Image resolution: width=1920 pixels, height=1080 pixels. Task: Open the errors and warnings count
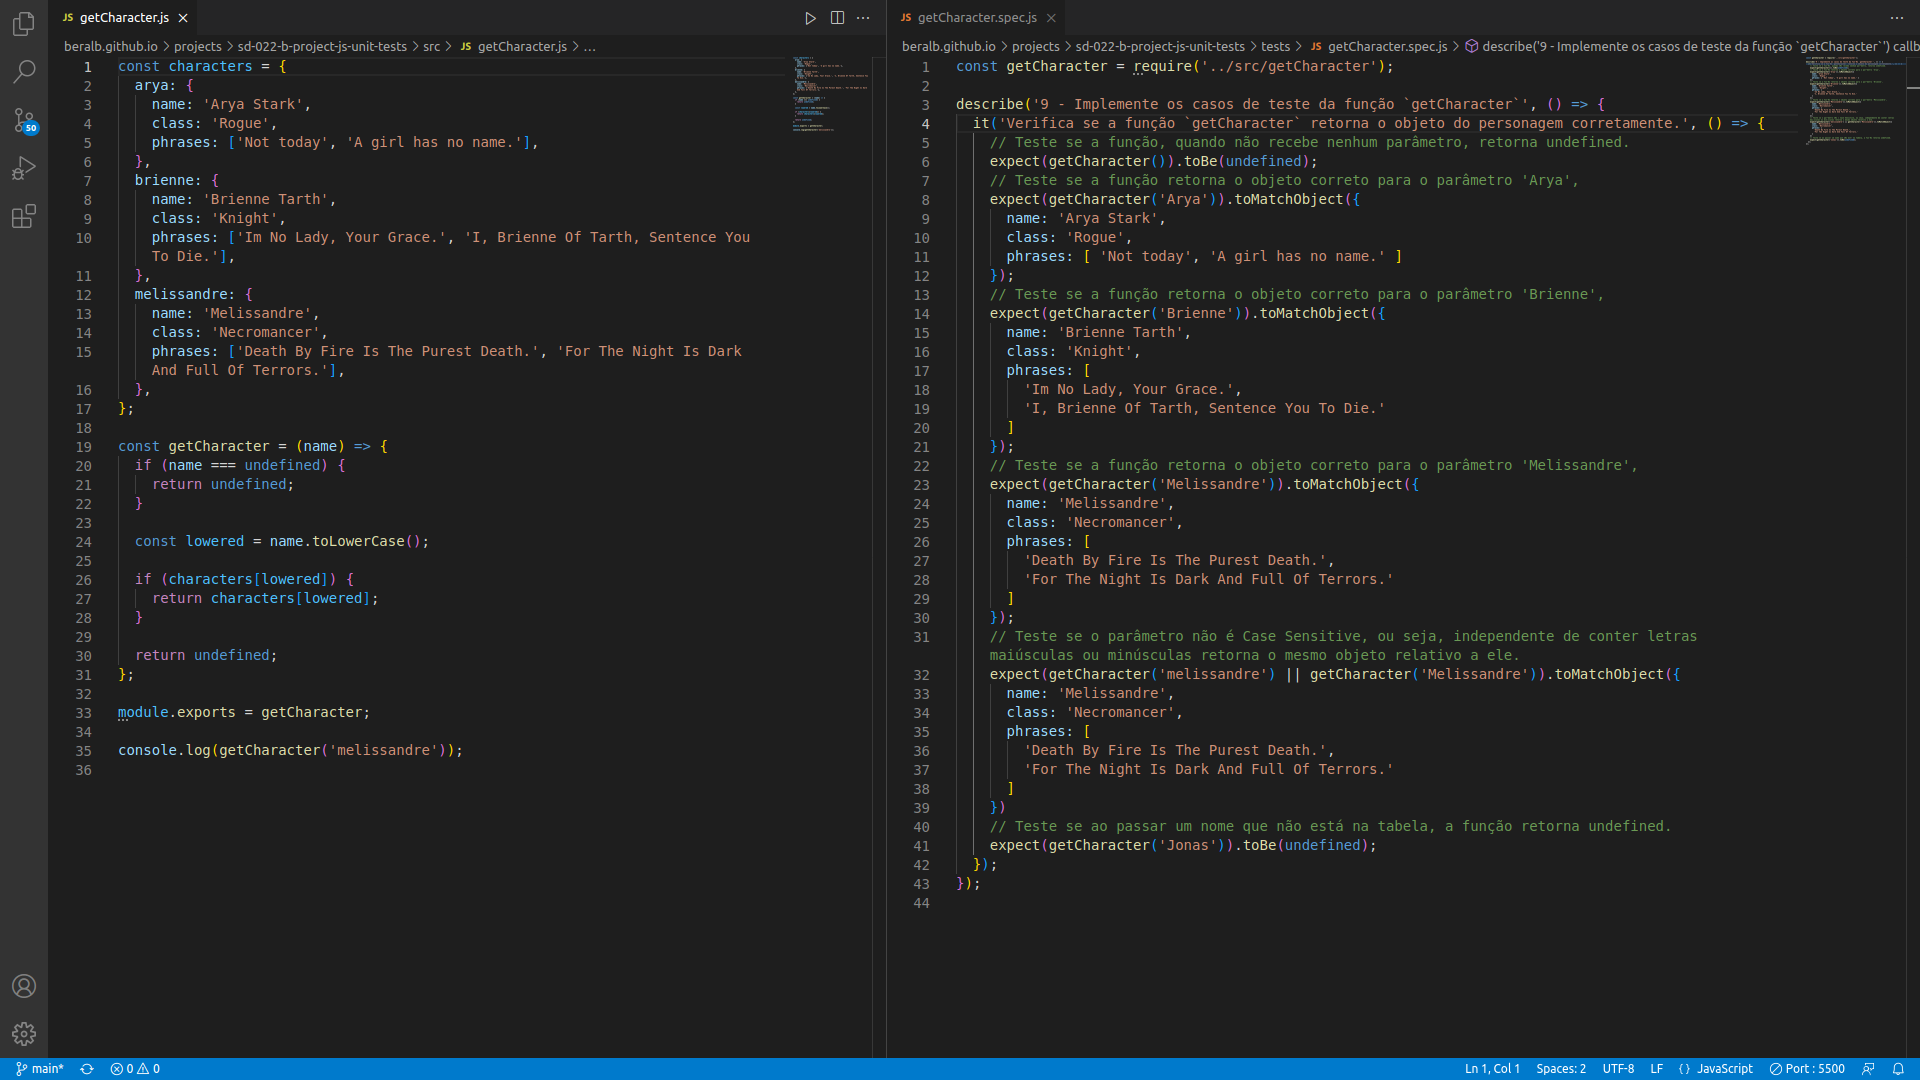pos(135,1069)
